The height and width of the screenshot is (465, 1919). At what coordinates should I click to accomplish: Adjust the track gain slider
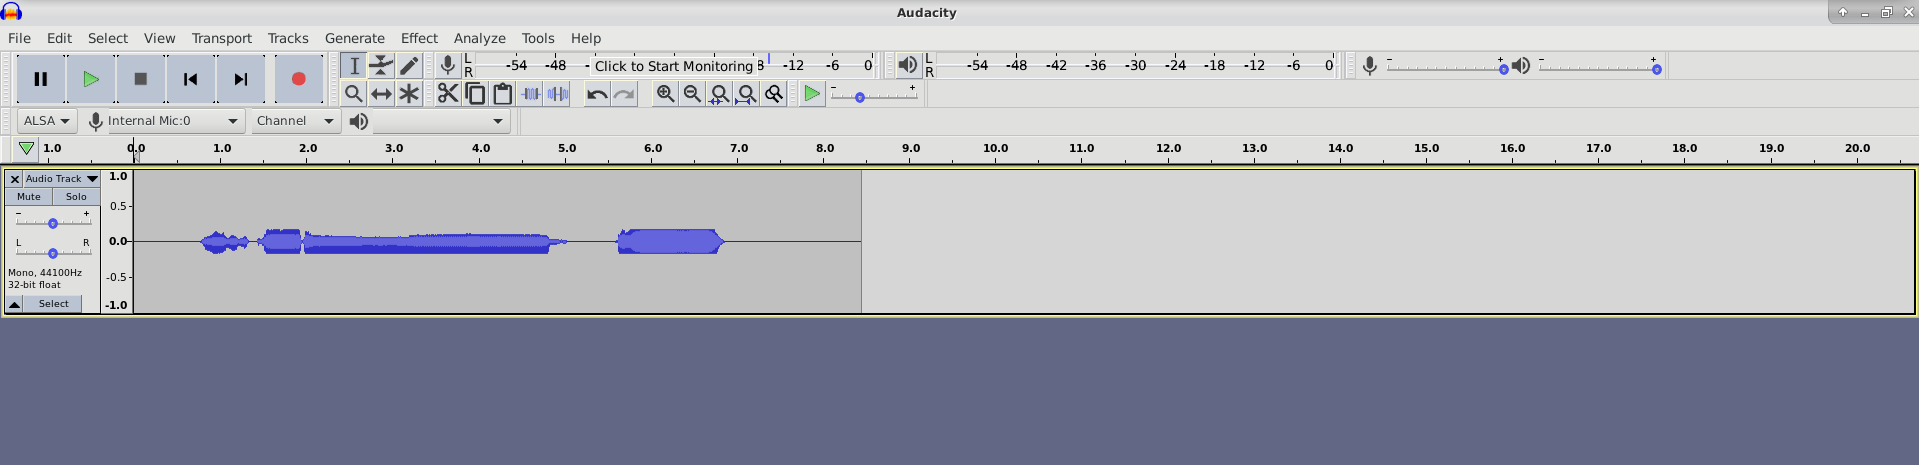(x=53, y=222)
